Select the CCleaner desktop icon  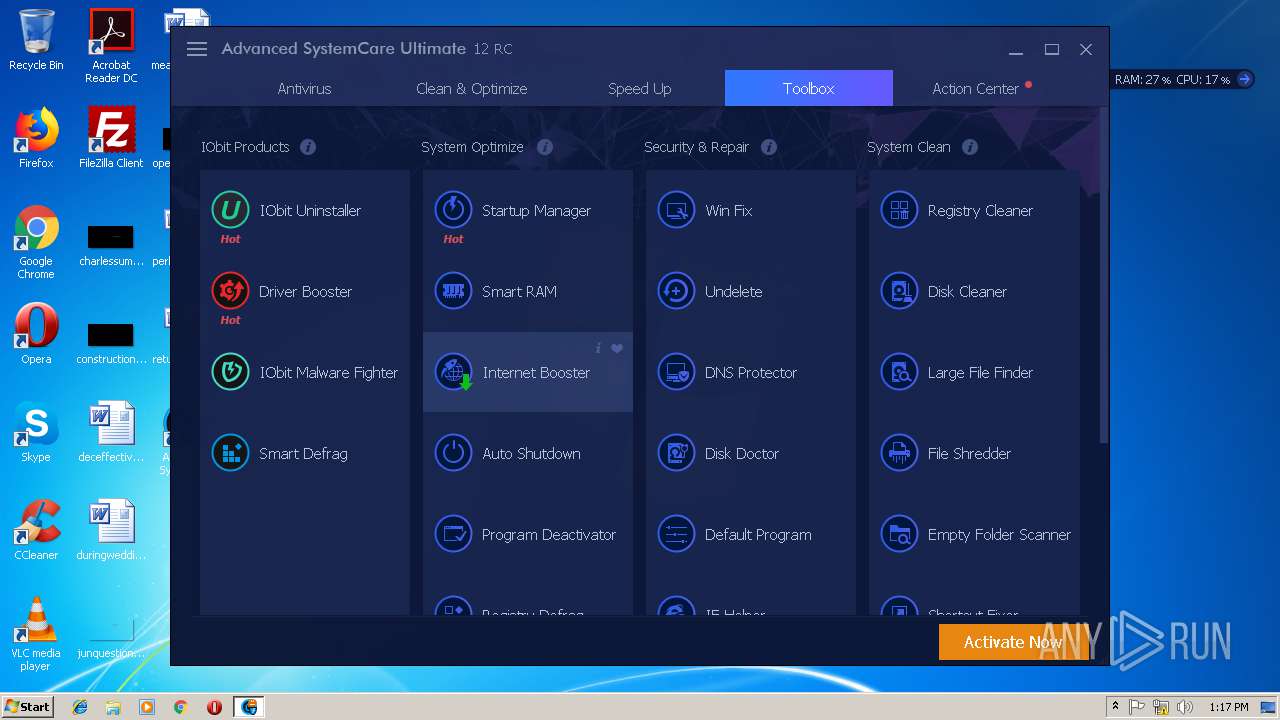pos(36,530)
